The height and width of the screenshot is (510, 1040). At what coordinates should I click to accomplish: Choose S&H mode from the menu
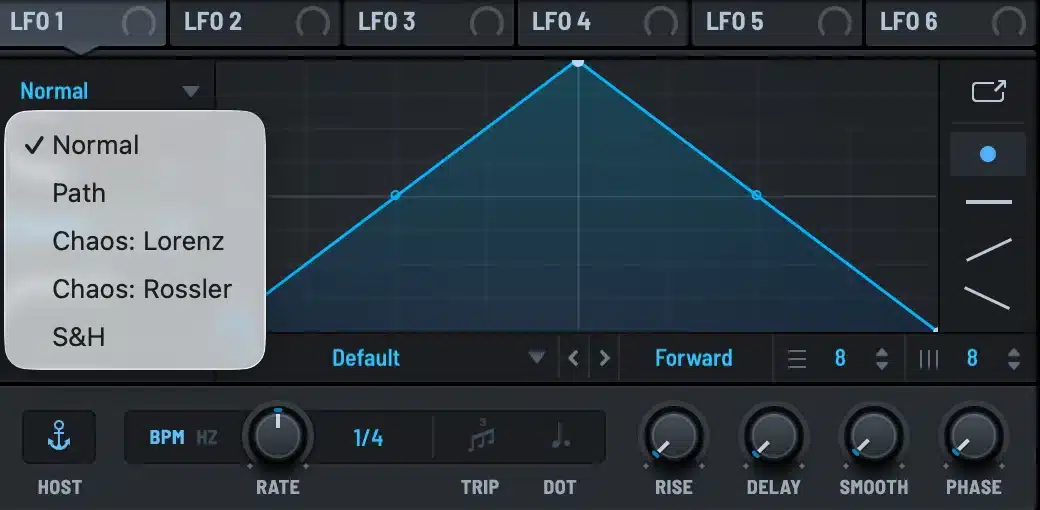(135, 338)
